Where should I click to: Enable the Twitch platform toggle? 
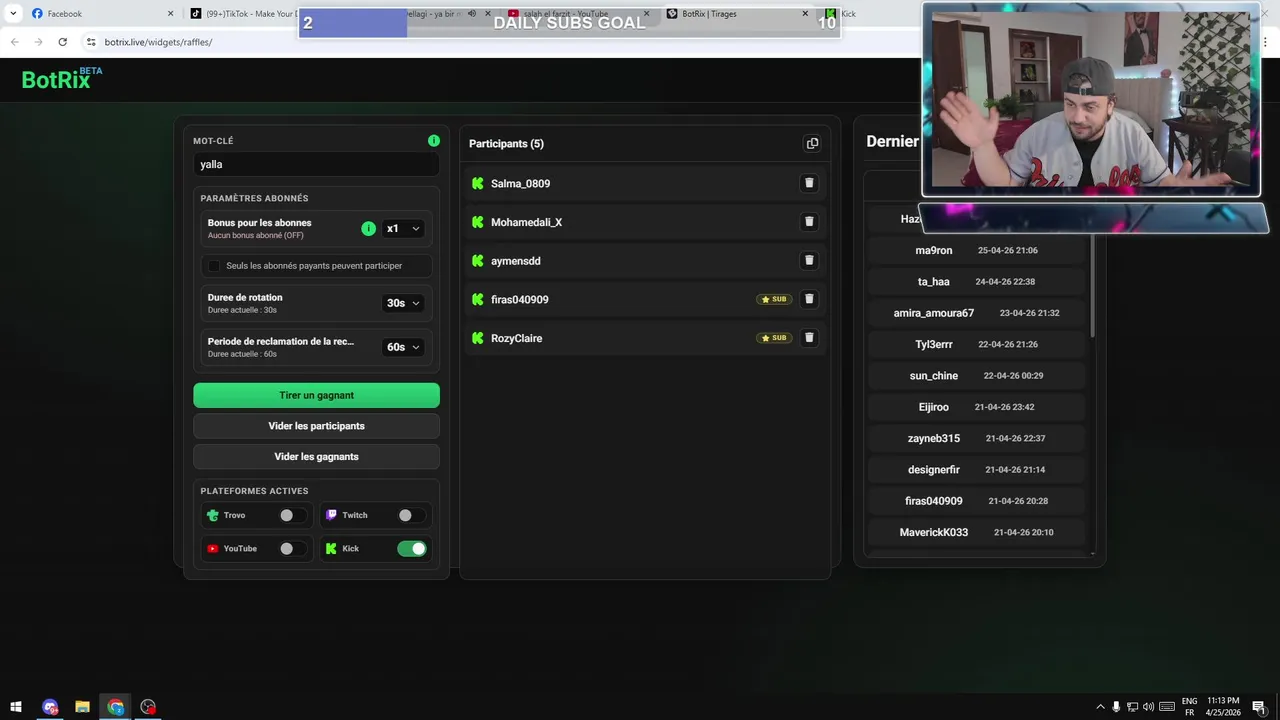(x=411, y=515)
